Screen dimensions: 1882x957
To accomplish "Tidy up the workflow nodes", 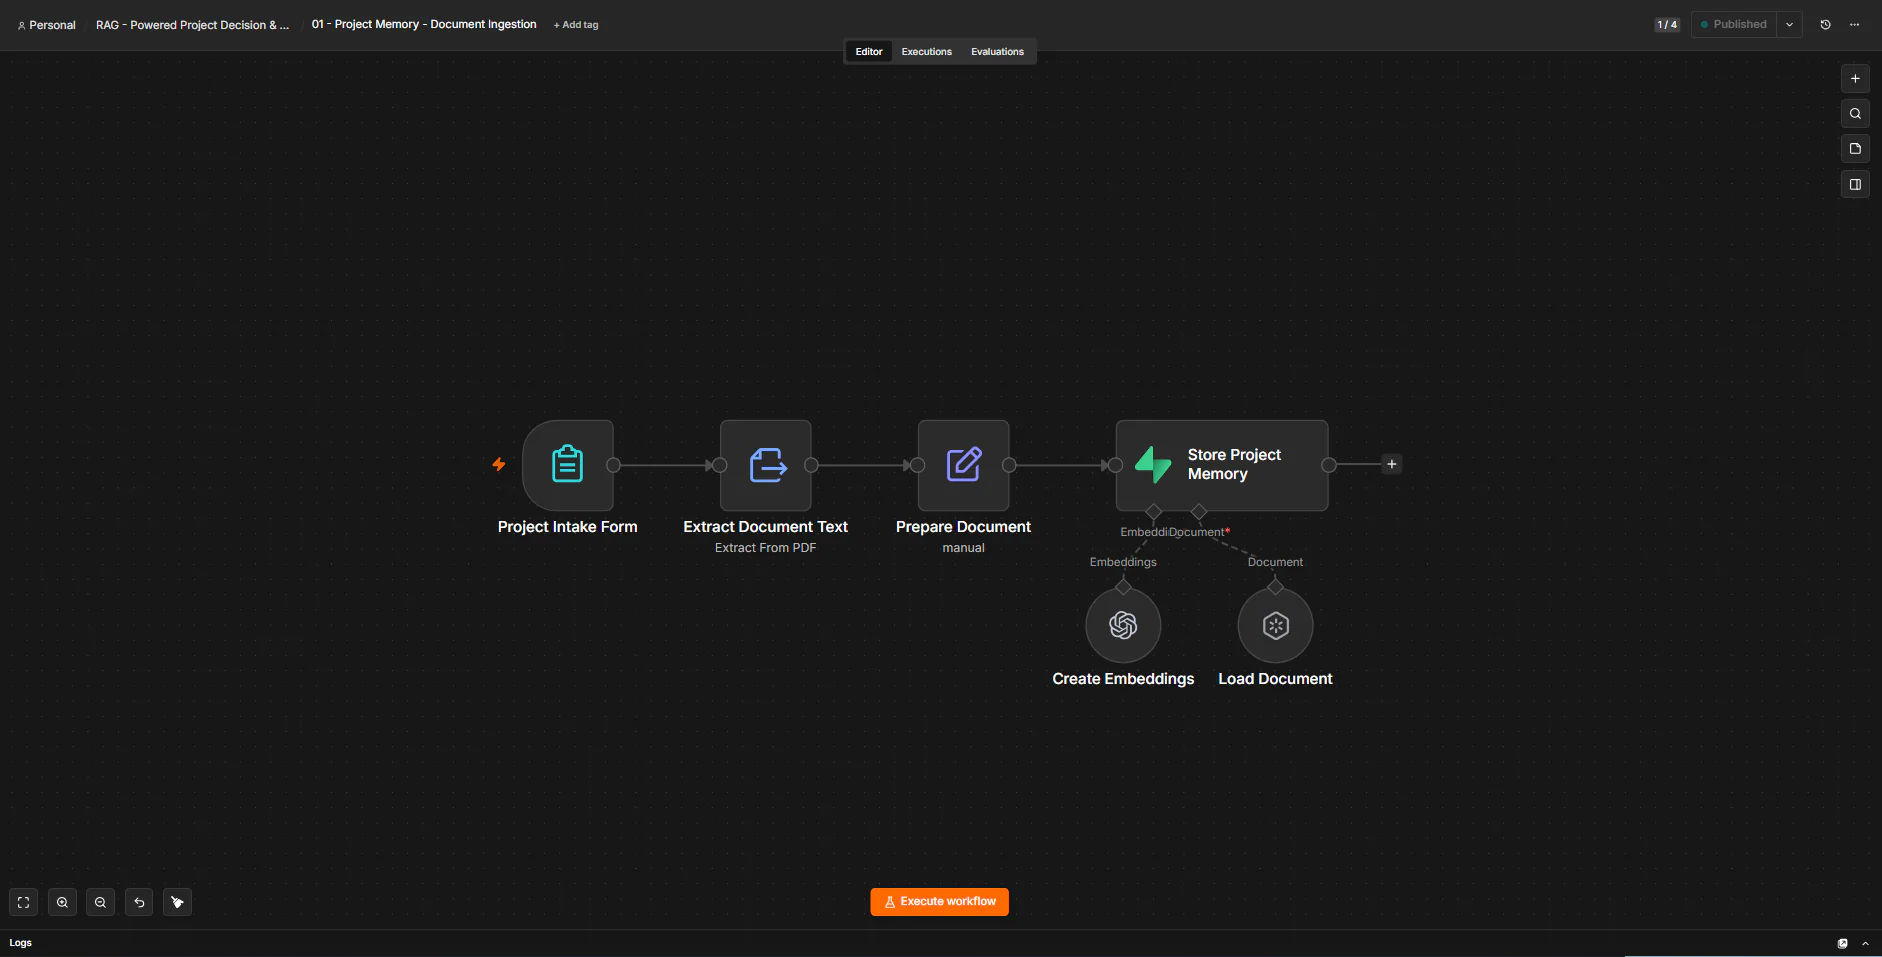I will pyautogui.click(x=177, y=902).
